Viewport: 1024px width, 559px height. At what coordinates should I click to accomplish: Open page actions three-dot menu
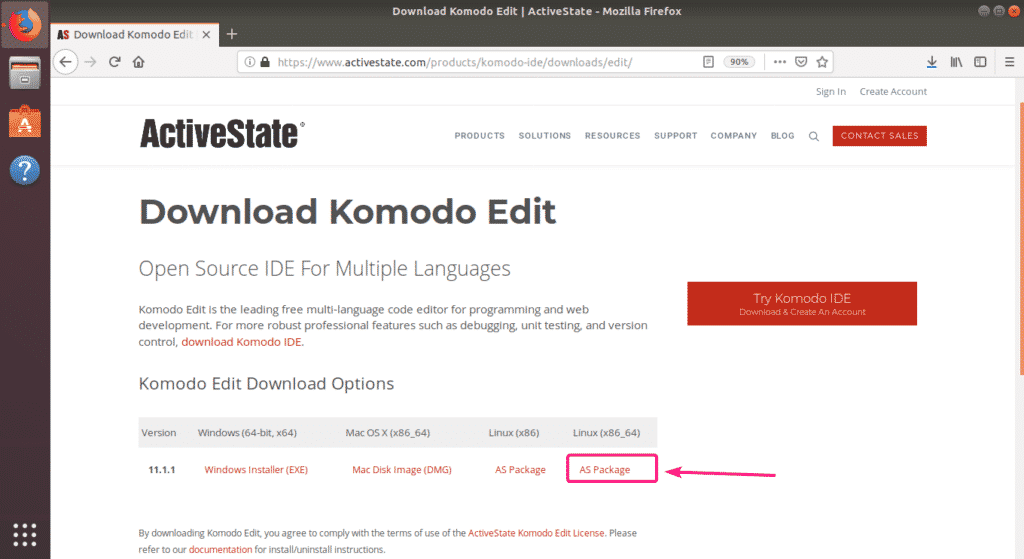click(780, 62)
